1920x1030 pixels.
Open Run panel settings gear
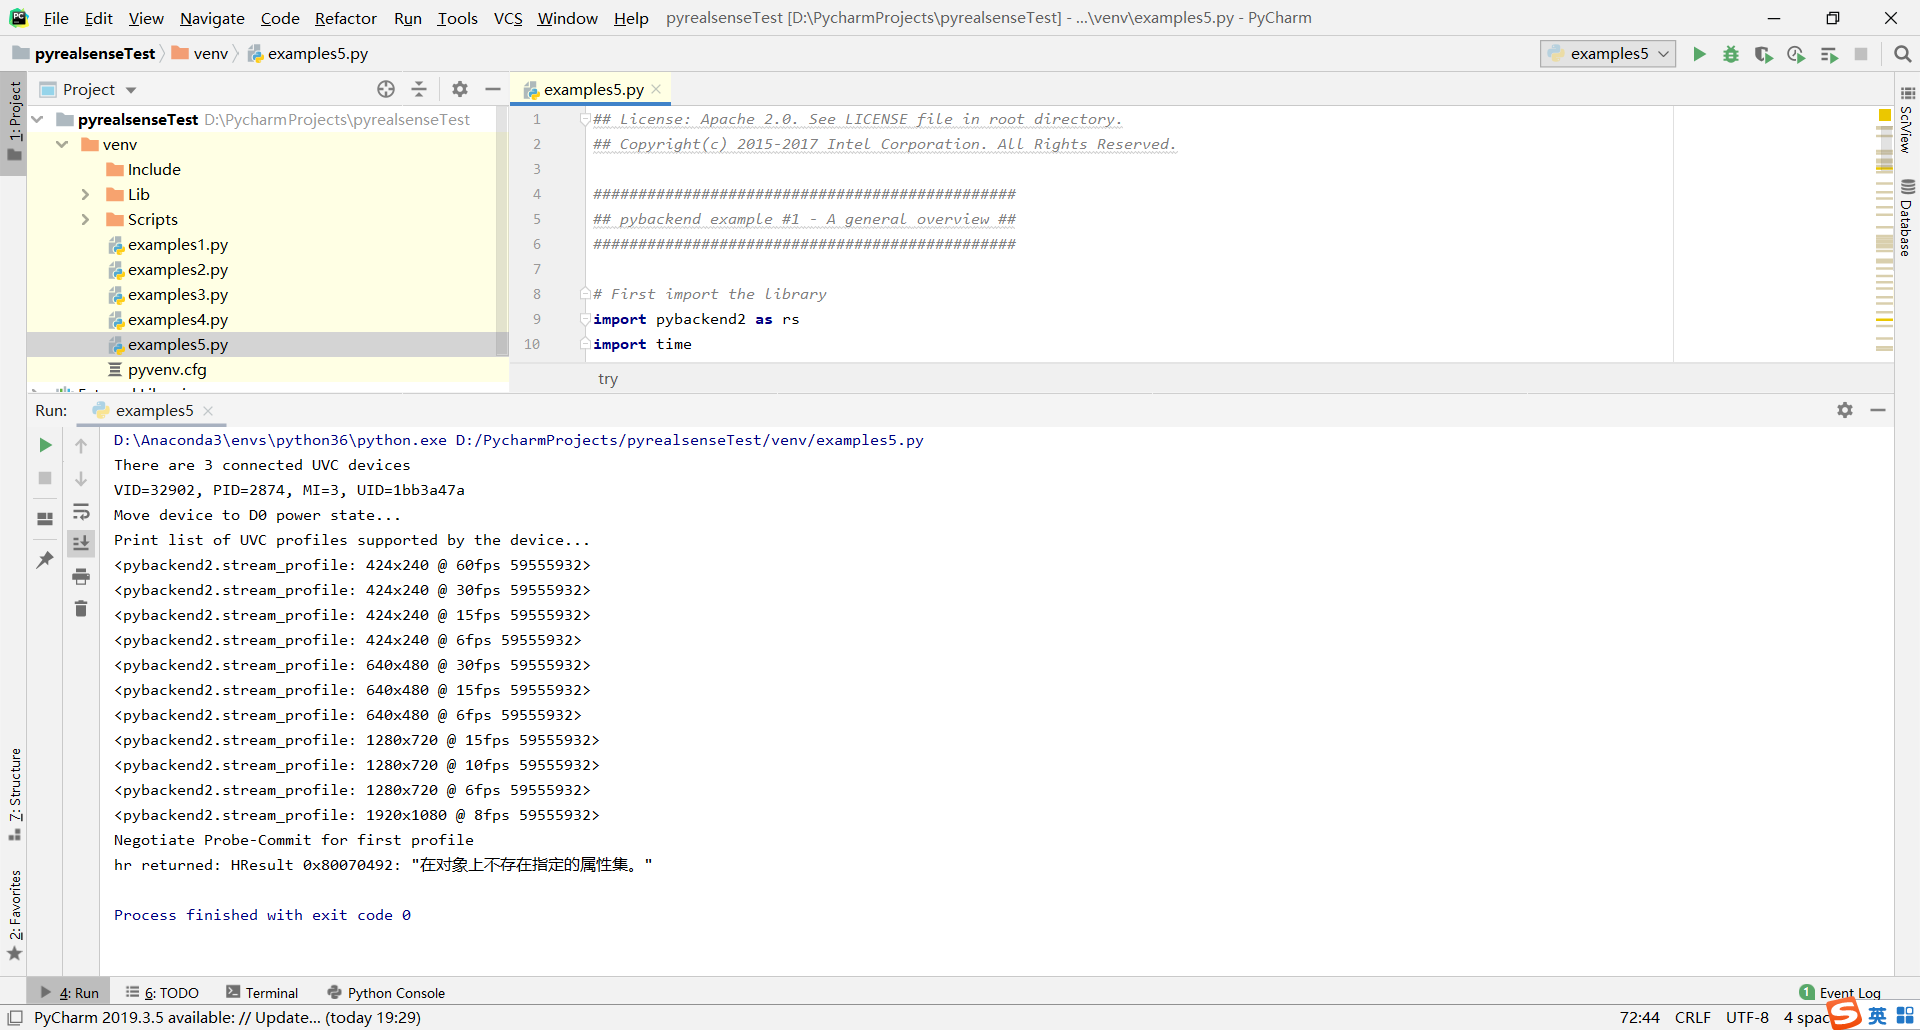tap(1845, 410)
